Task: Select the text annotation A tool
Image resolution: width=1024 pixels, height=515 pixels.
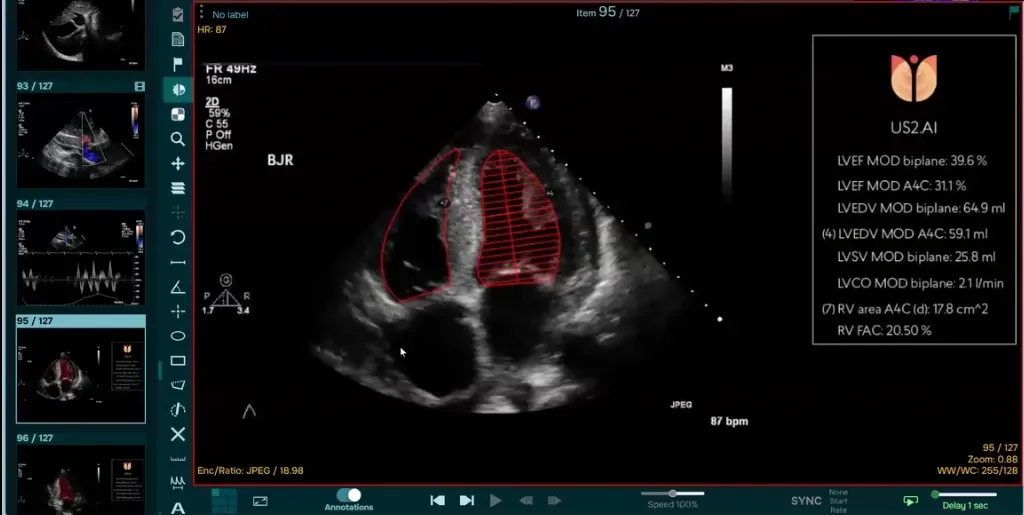Action: pos(178,508)
